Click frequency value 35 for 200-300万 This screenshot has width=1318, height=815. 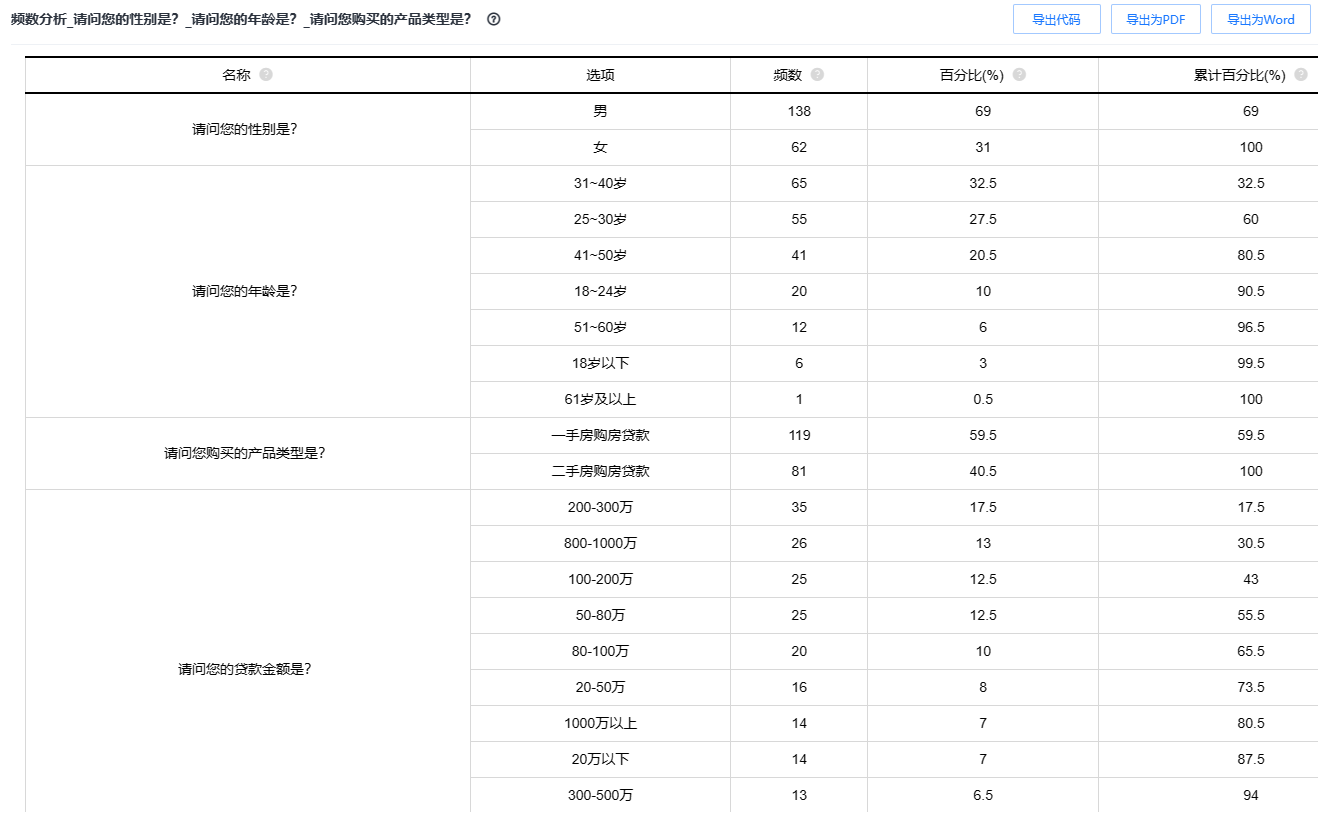click(799, 507)
